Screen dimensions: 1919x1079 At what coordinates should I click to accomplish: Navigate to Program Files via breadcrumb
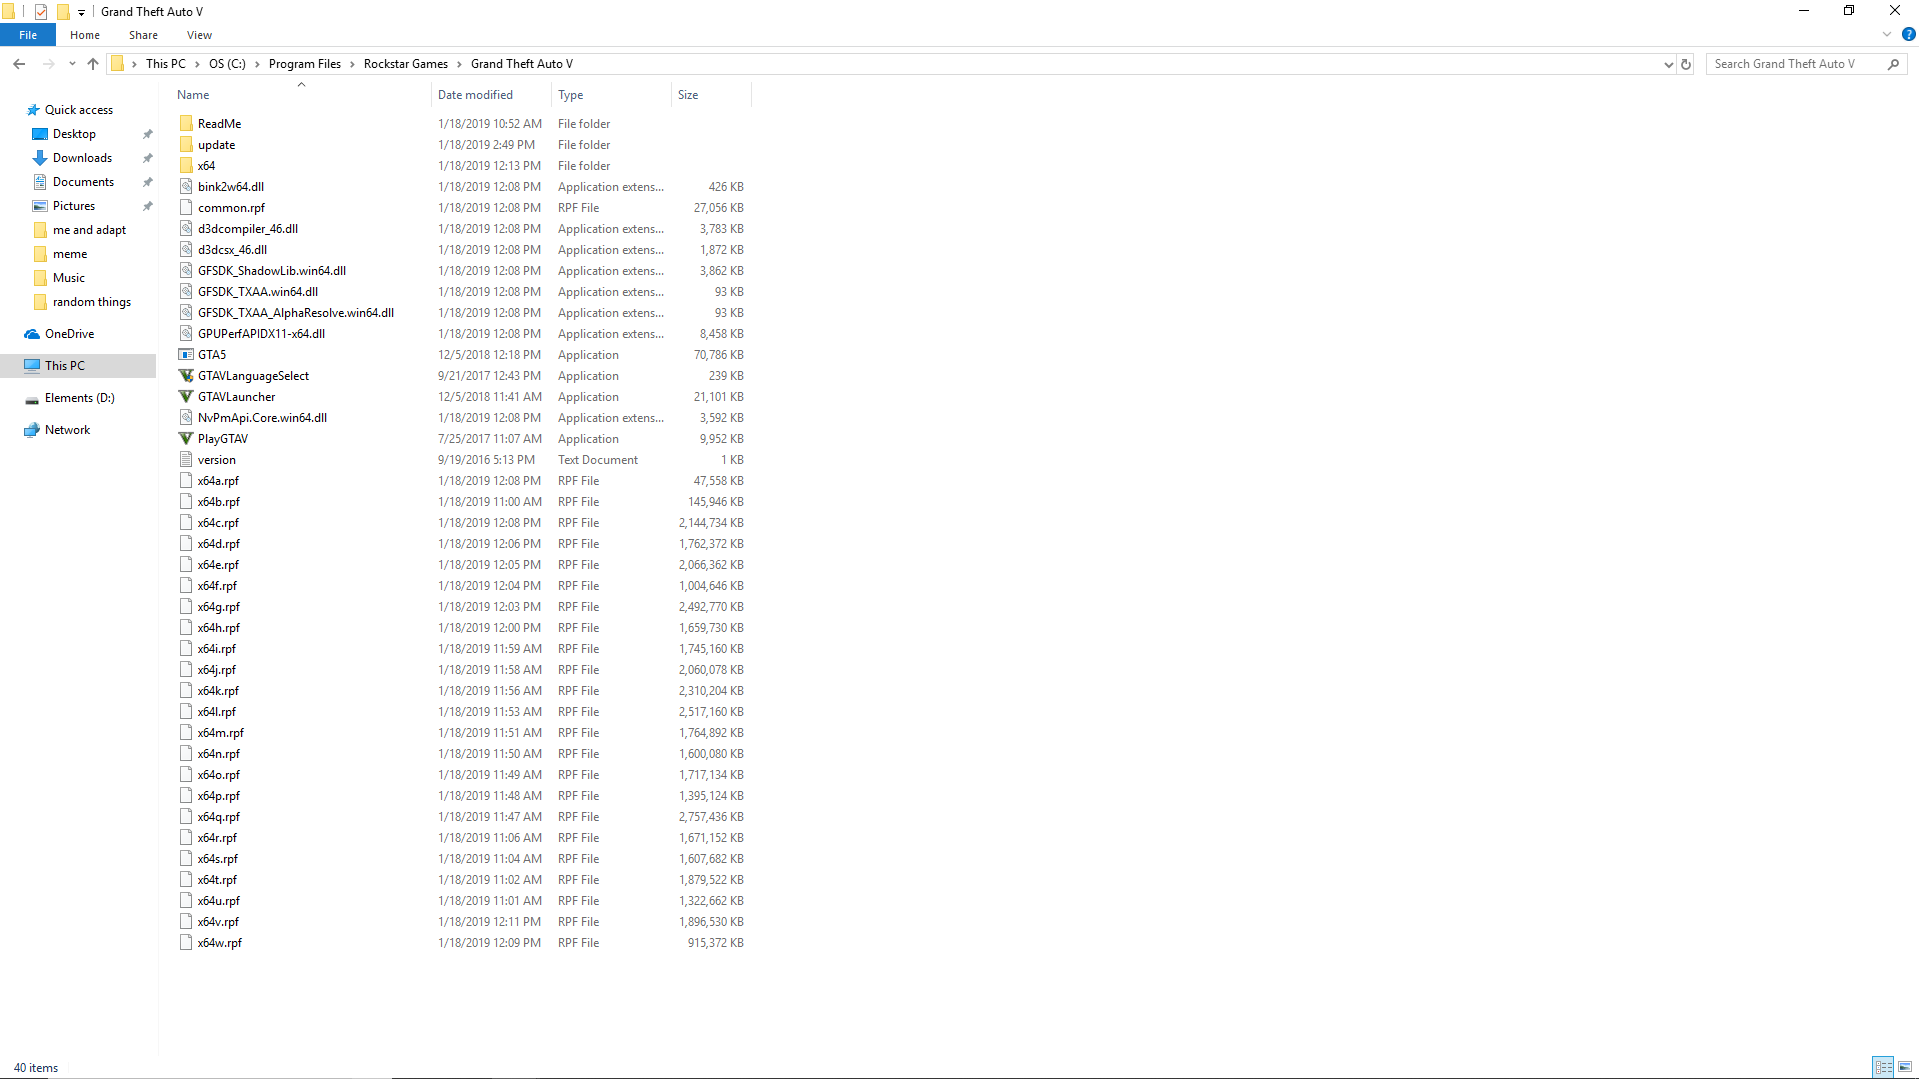(x=305, y=63)
